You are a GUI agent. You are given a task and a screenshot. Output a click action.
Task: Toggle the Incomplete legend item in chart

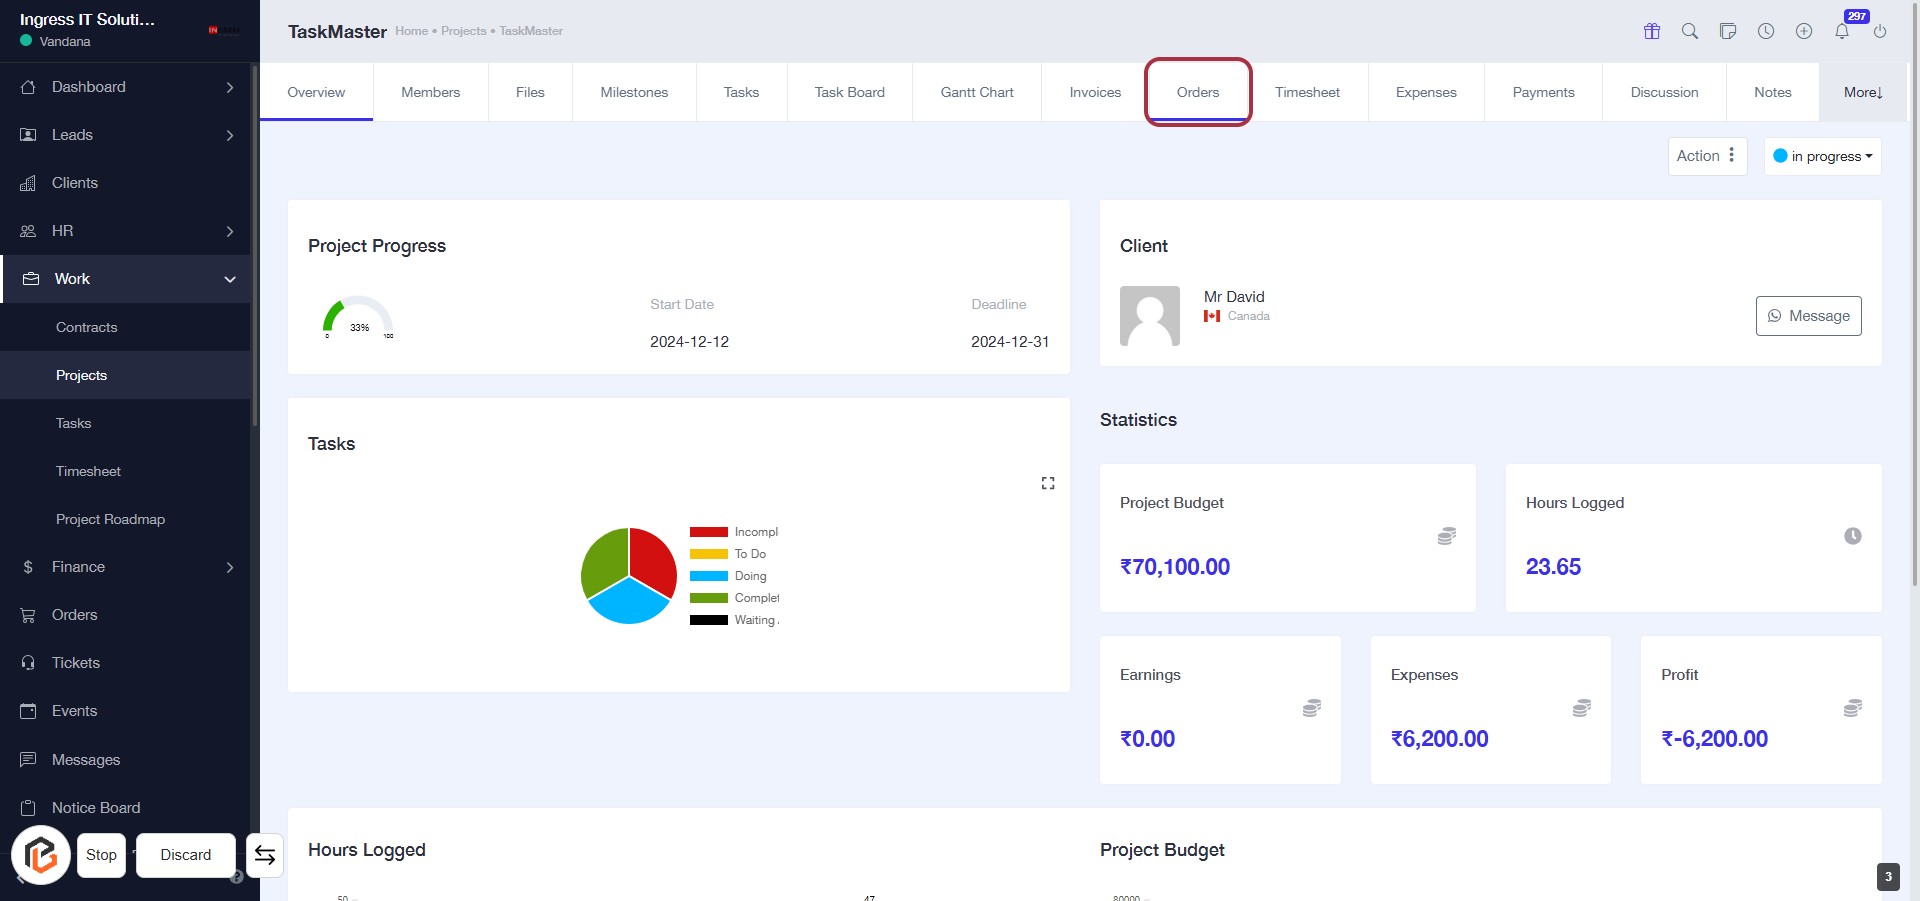[x=734, y=532]
